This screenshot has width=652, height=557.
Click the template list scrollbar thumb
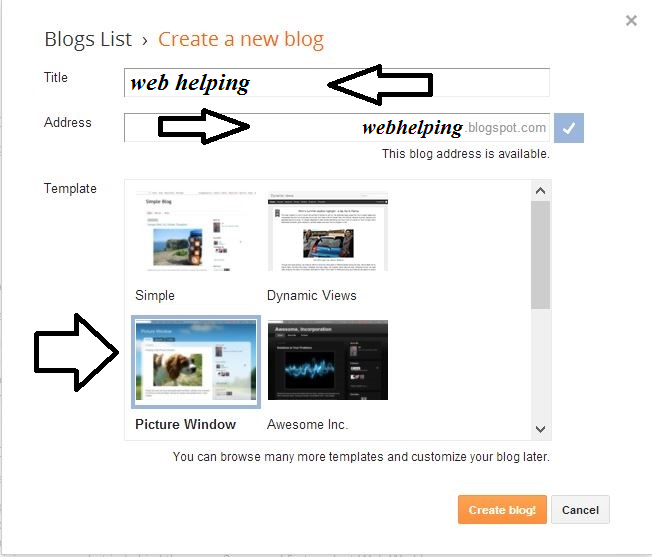(x=541, y=255)
